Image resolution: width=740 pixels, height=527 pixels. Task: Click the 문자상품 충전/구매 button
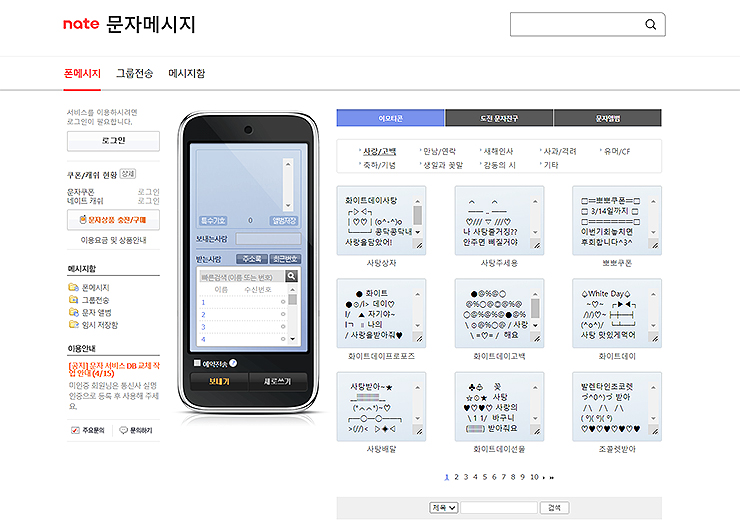click(113, 220)
